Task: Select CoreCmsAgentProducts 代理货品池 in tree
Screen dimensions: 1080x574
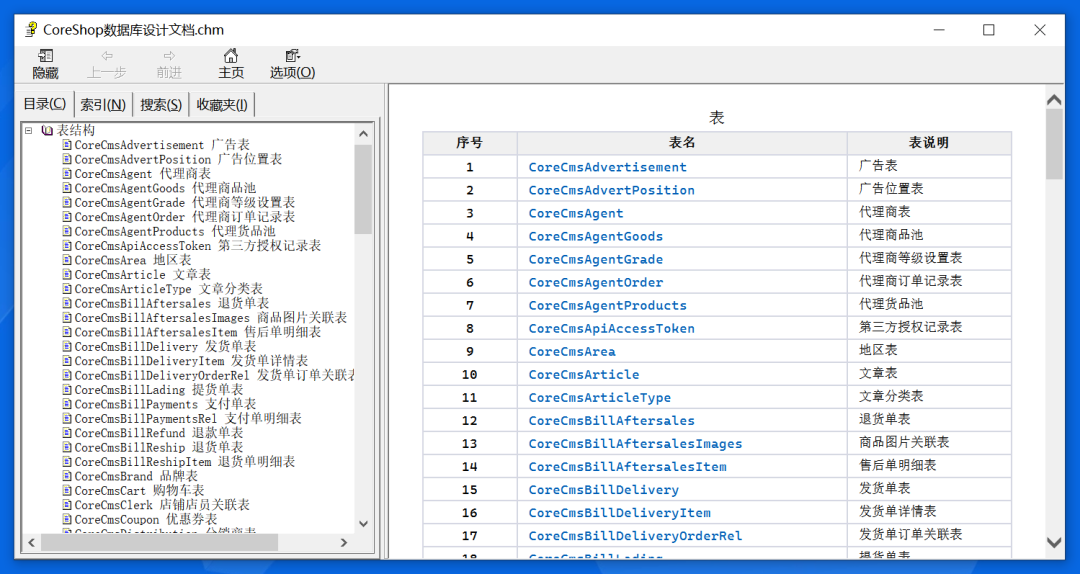Action: pos(175,231)
